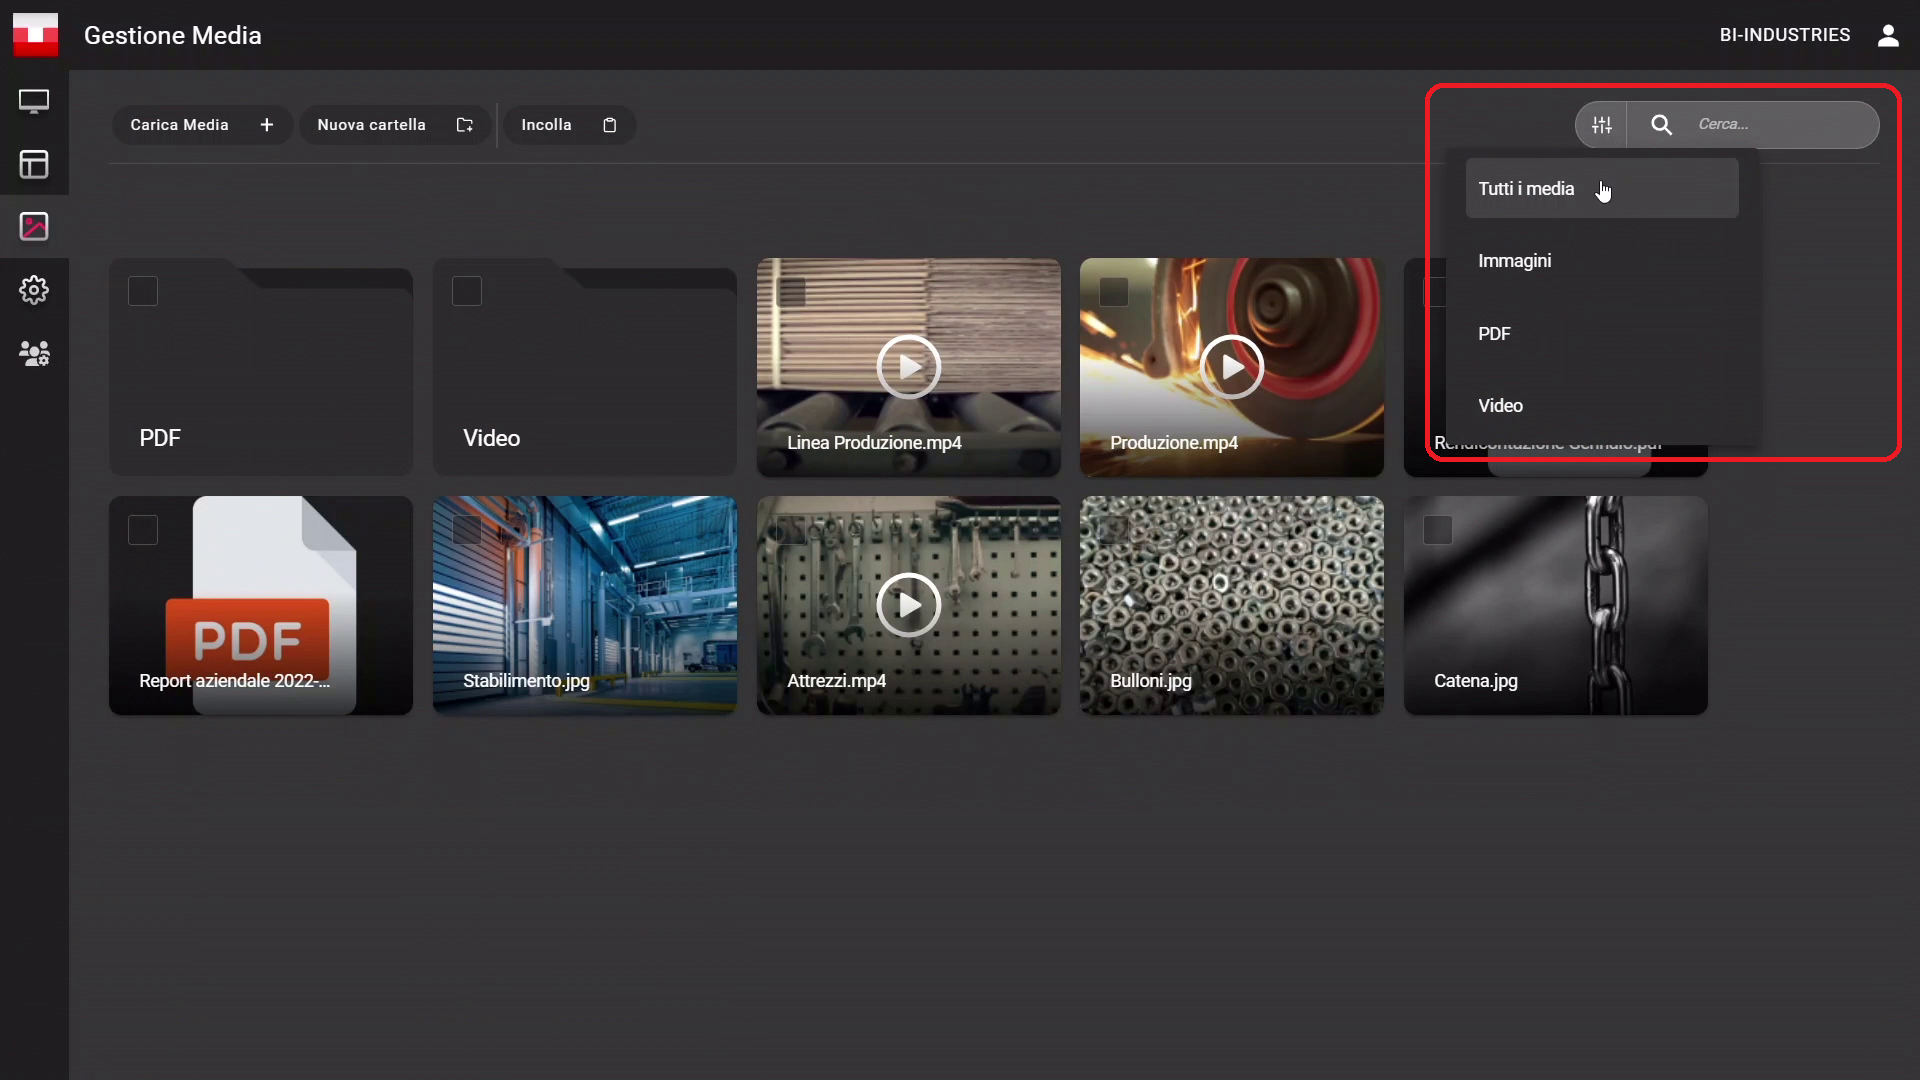Click the user account profile icon
1920x1080 pixels.
click(1888, 36)
